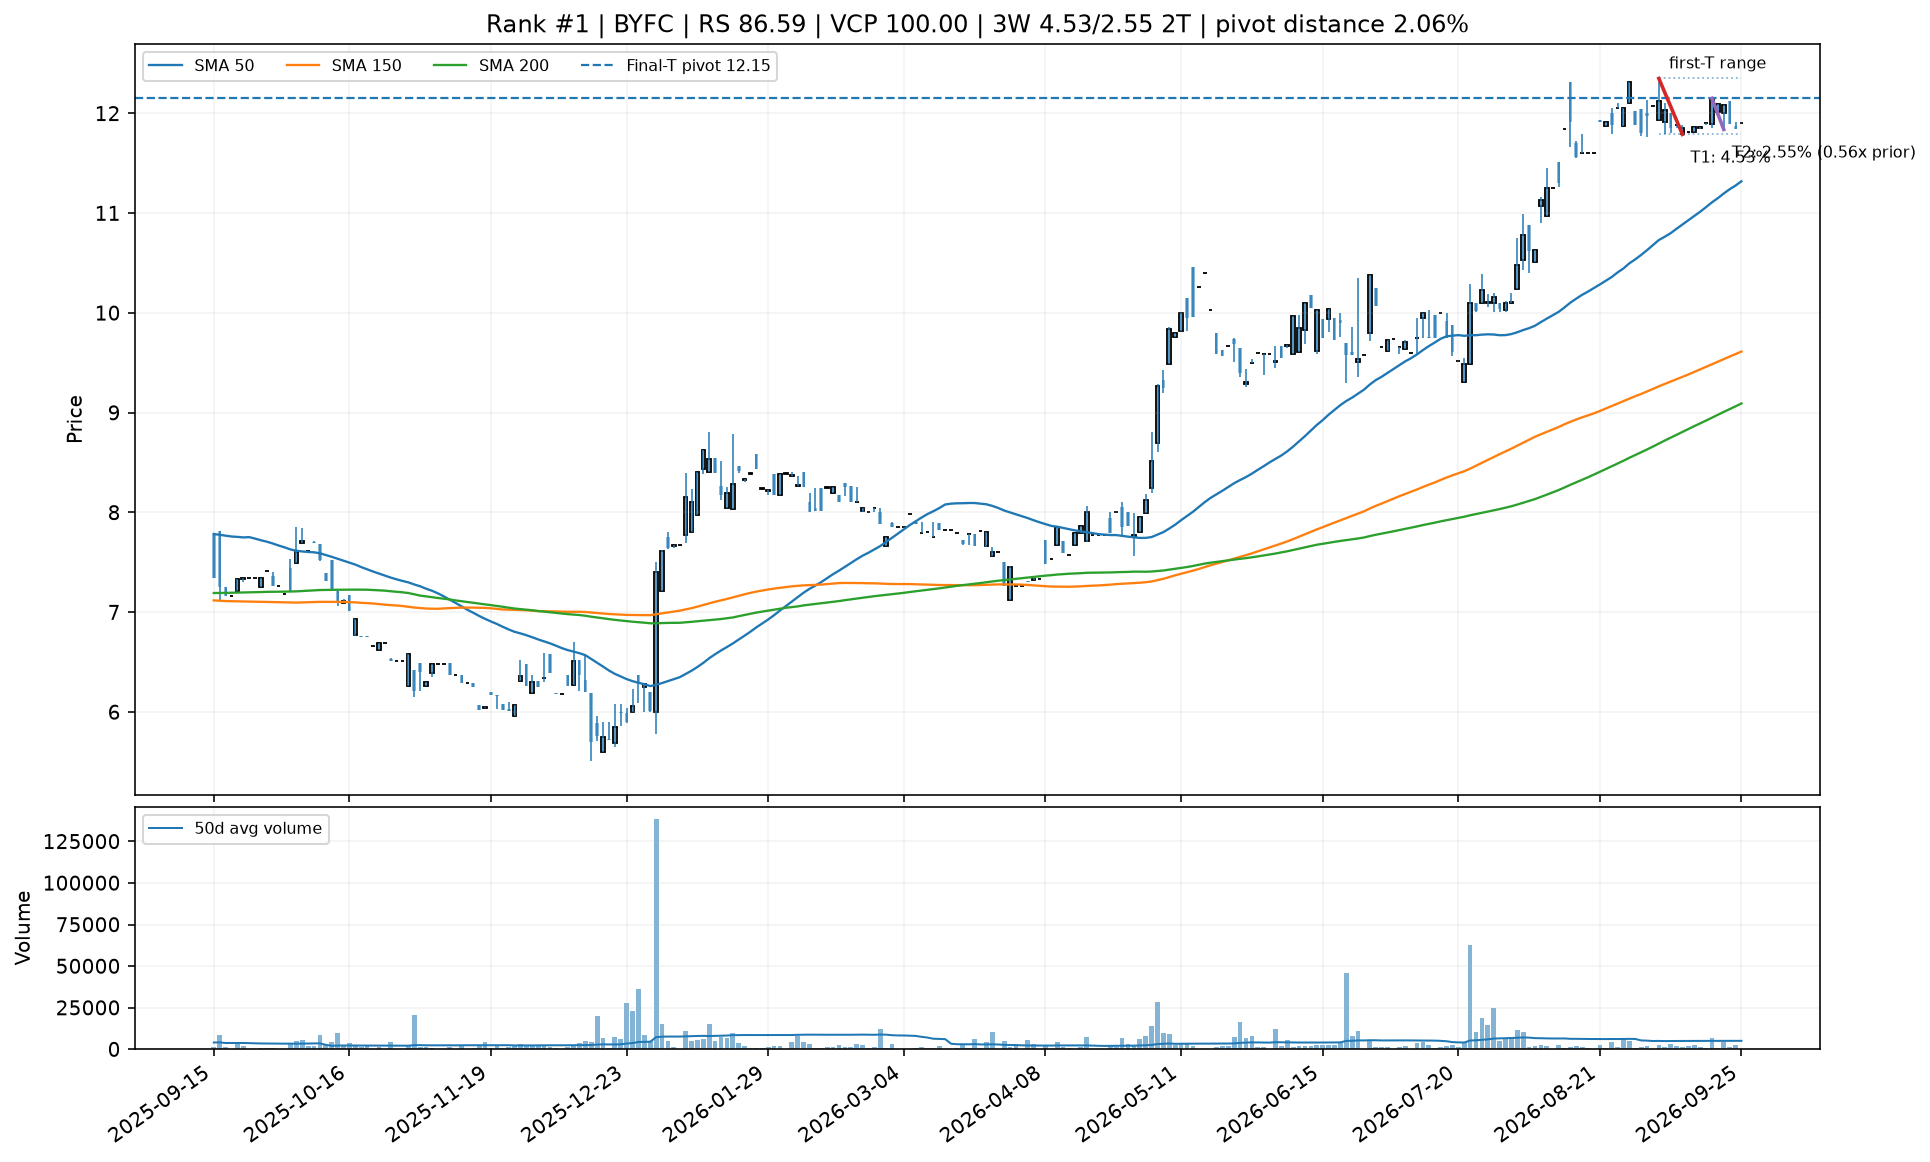Click the SMA 200 legend entry

(x=490, y=67)
